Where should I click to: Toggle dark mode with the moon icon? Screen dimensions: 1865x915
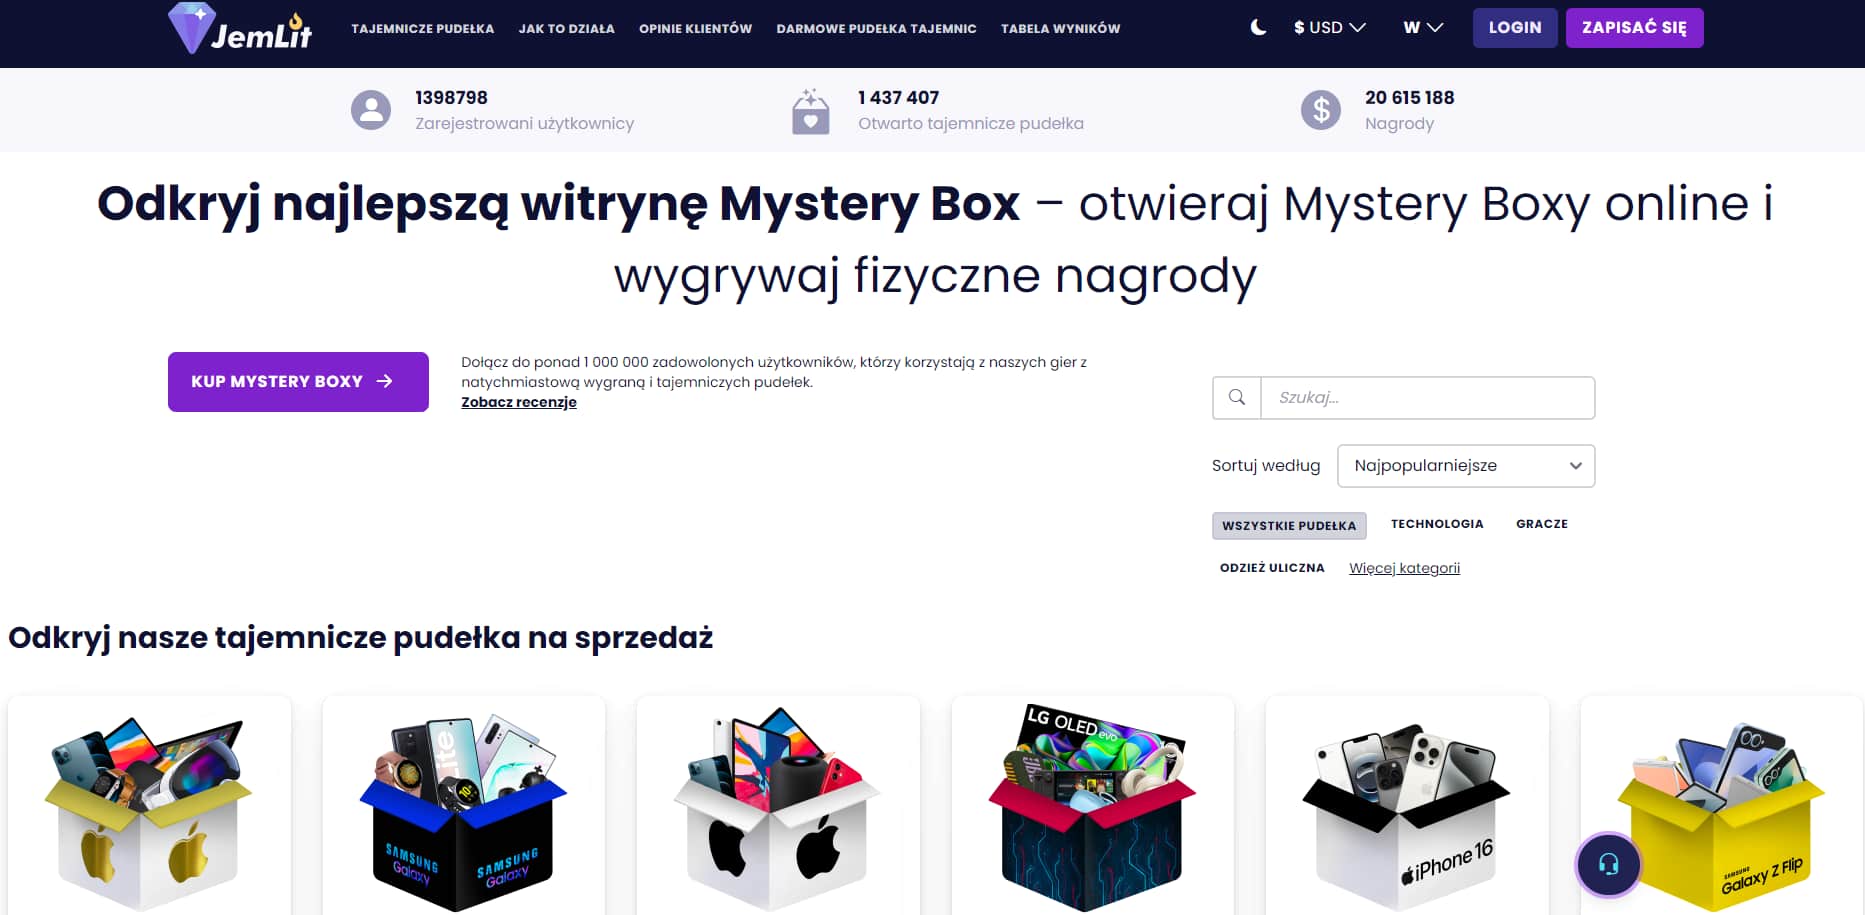click(x=1258, y=28)
